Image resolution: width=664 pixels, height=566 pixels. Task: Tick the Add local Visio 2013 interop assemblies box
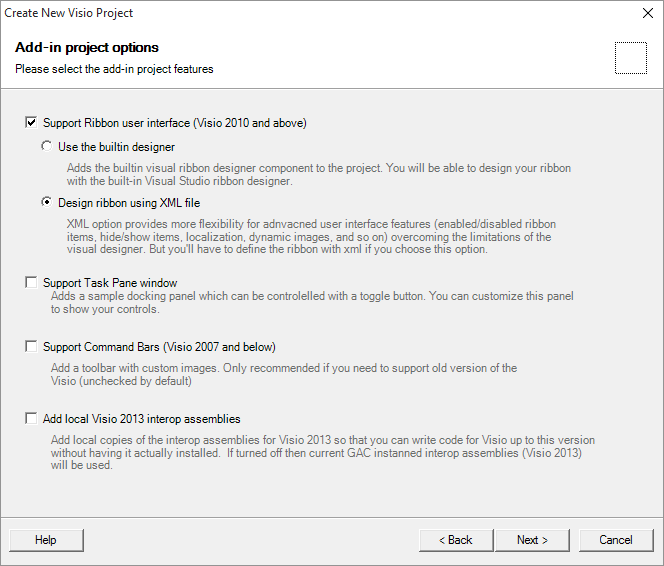(x=31, y=419)
